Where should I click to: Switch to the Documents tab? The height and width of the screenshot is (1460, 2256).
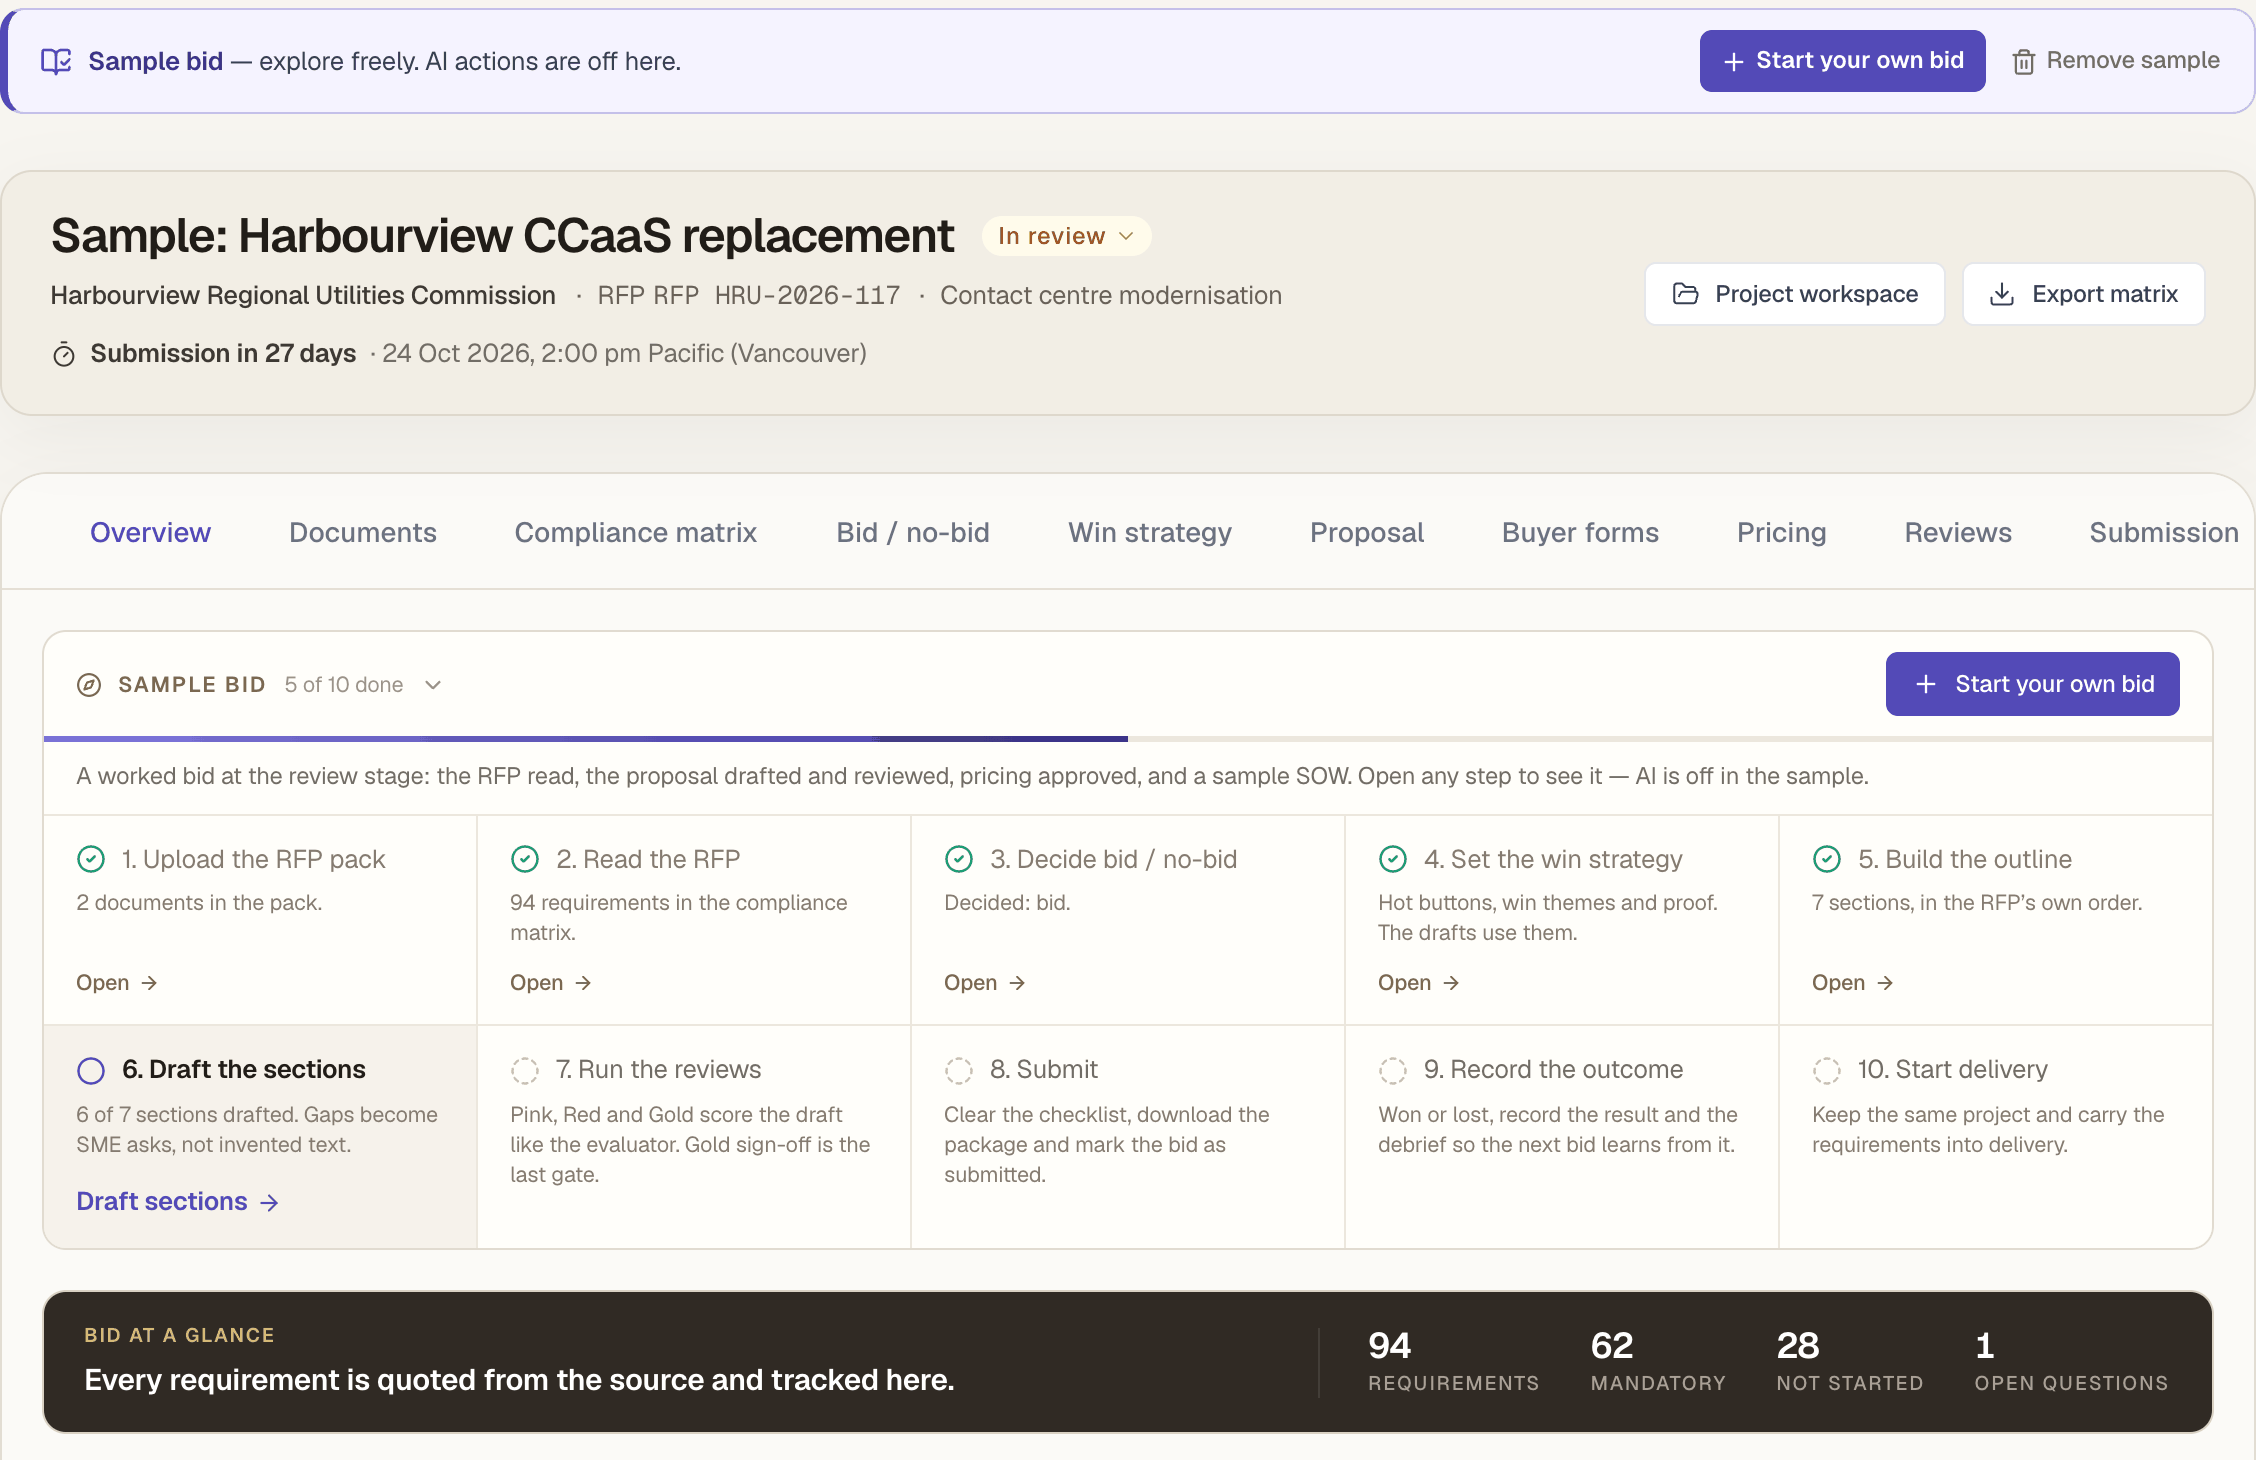[x=363, y=532]
